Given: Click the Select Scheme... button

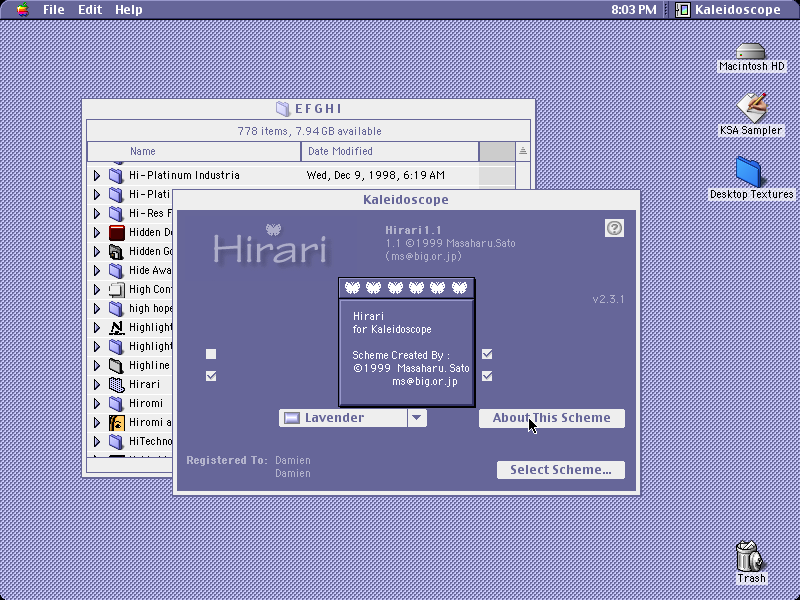Looking at the screenshot, I should click(561, 469).
